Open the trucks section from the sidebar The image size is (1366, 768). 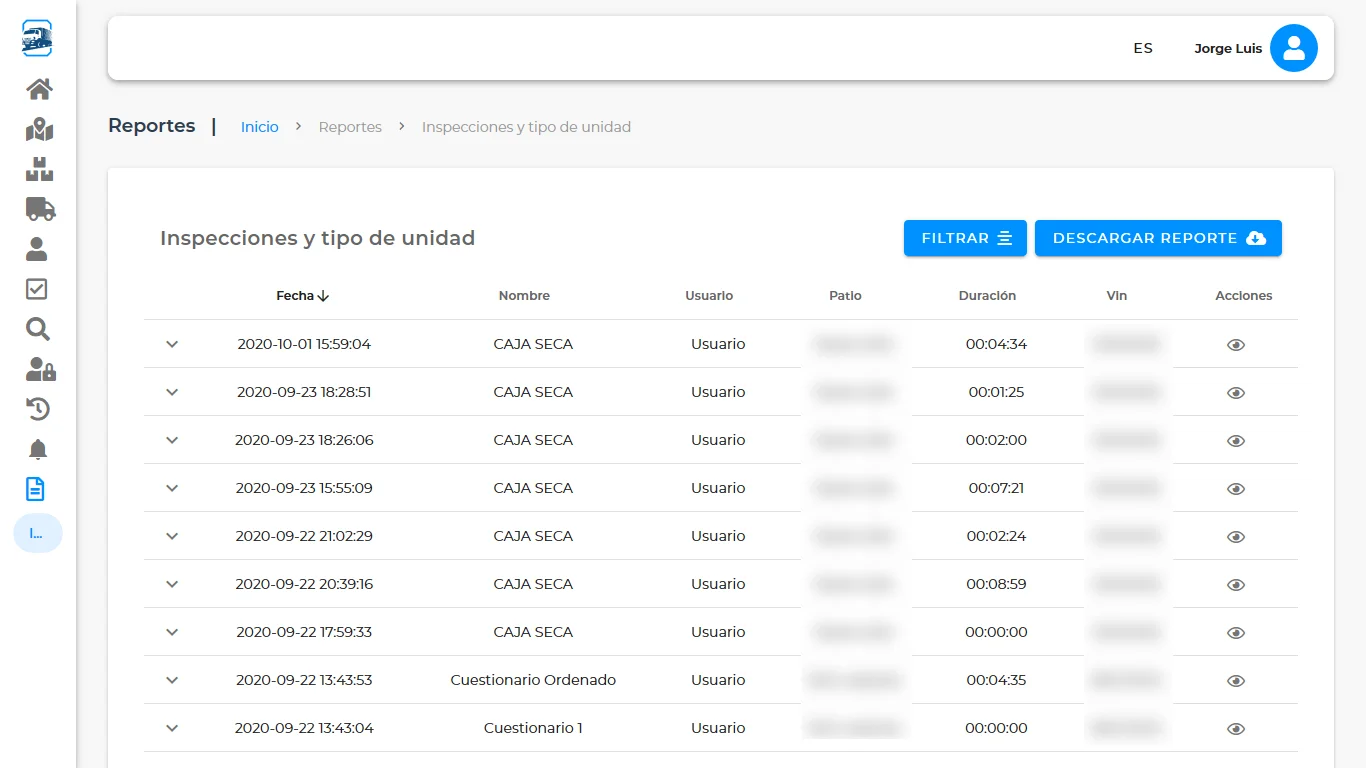point(37,209)
